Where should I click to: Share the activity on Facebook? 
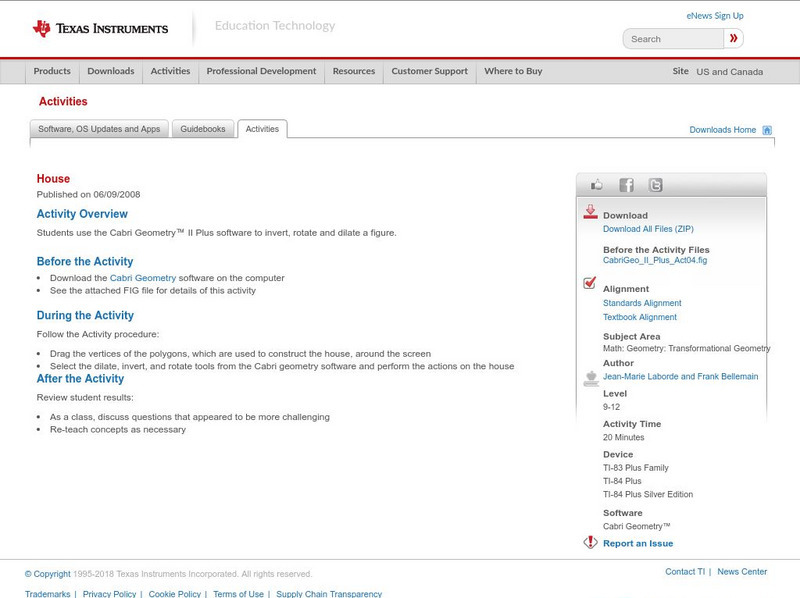click(x=626, y=184)
